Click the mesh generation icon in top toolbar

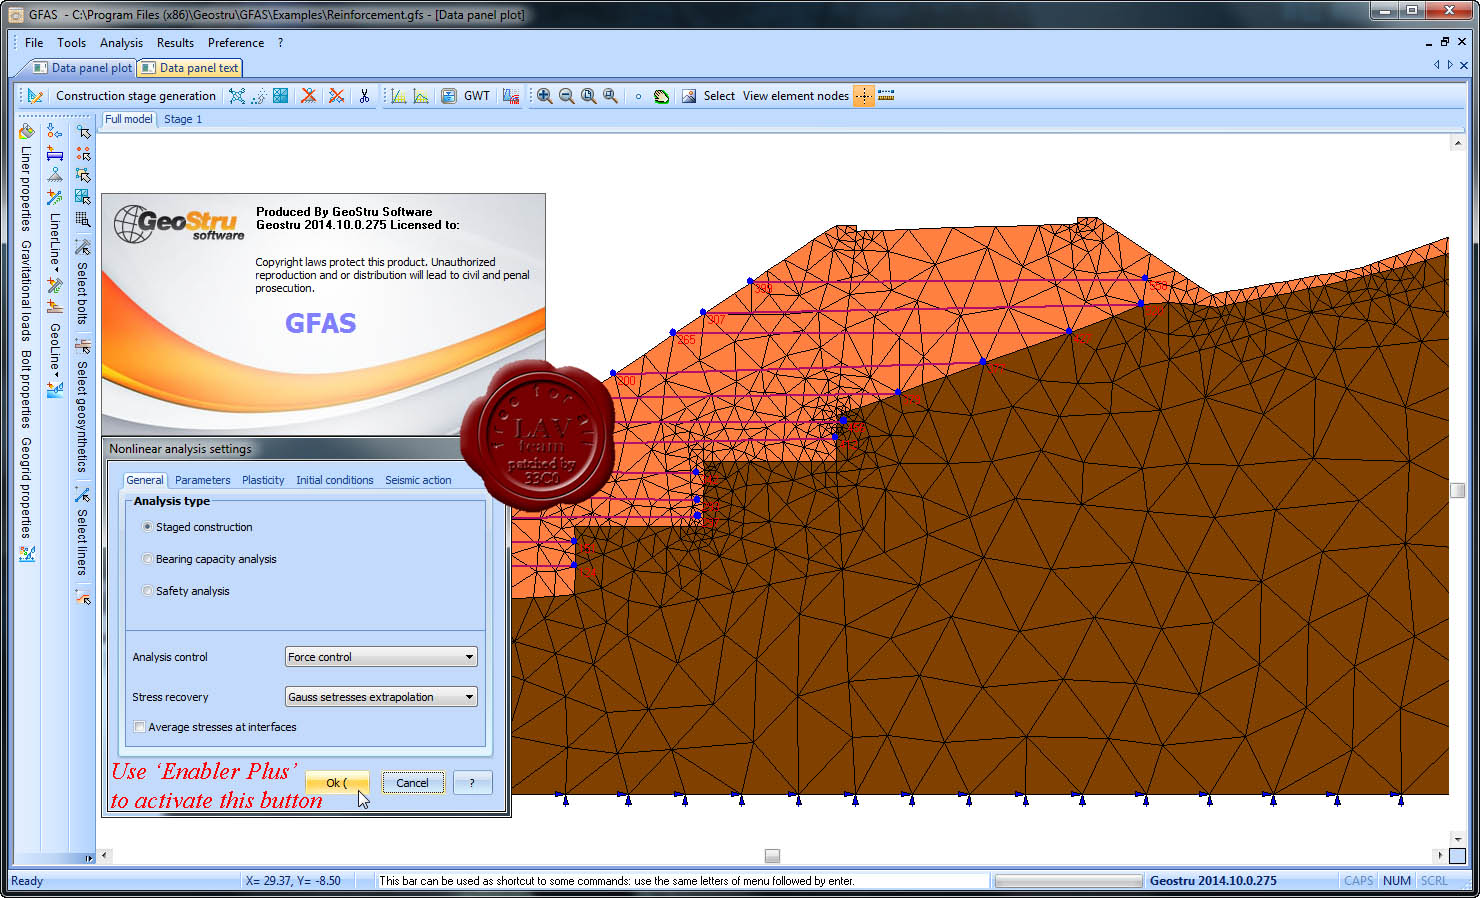(237, 96)
